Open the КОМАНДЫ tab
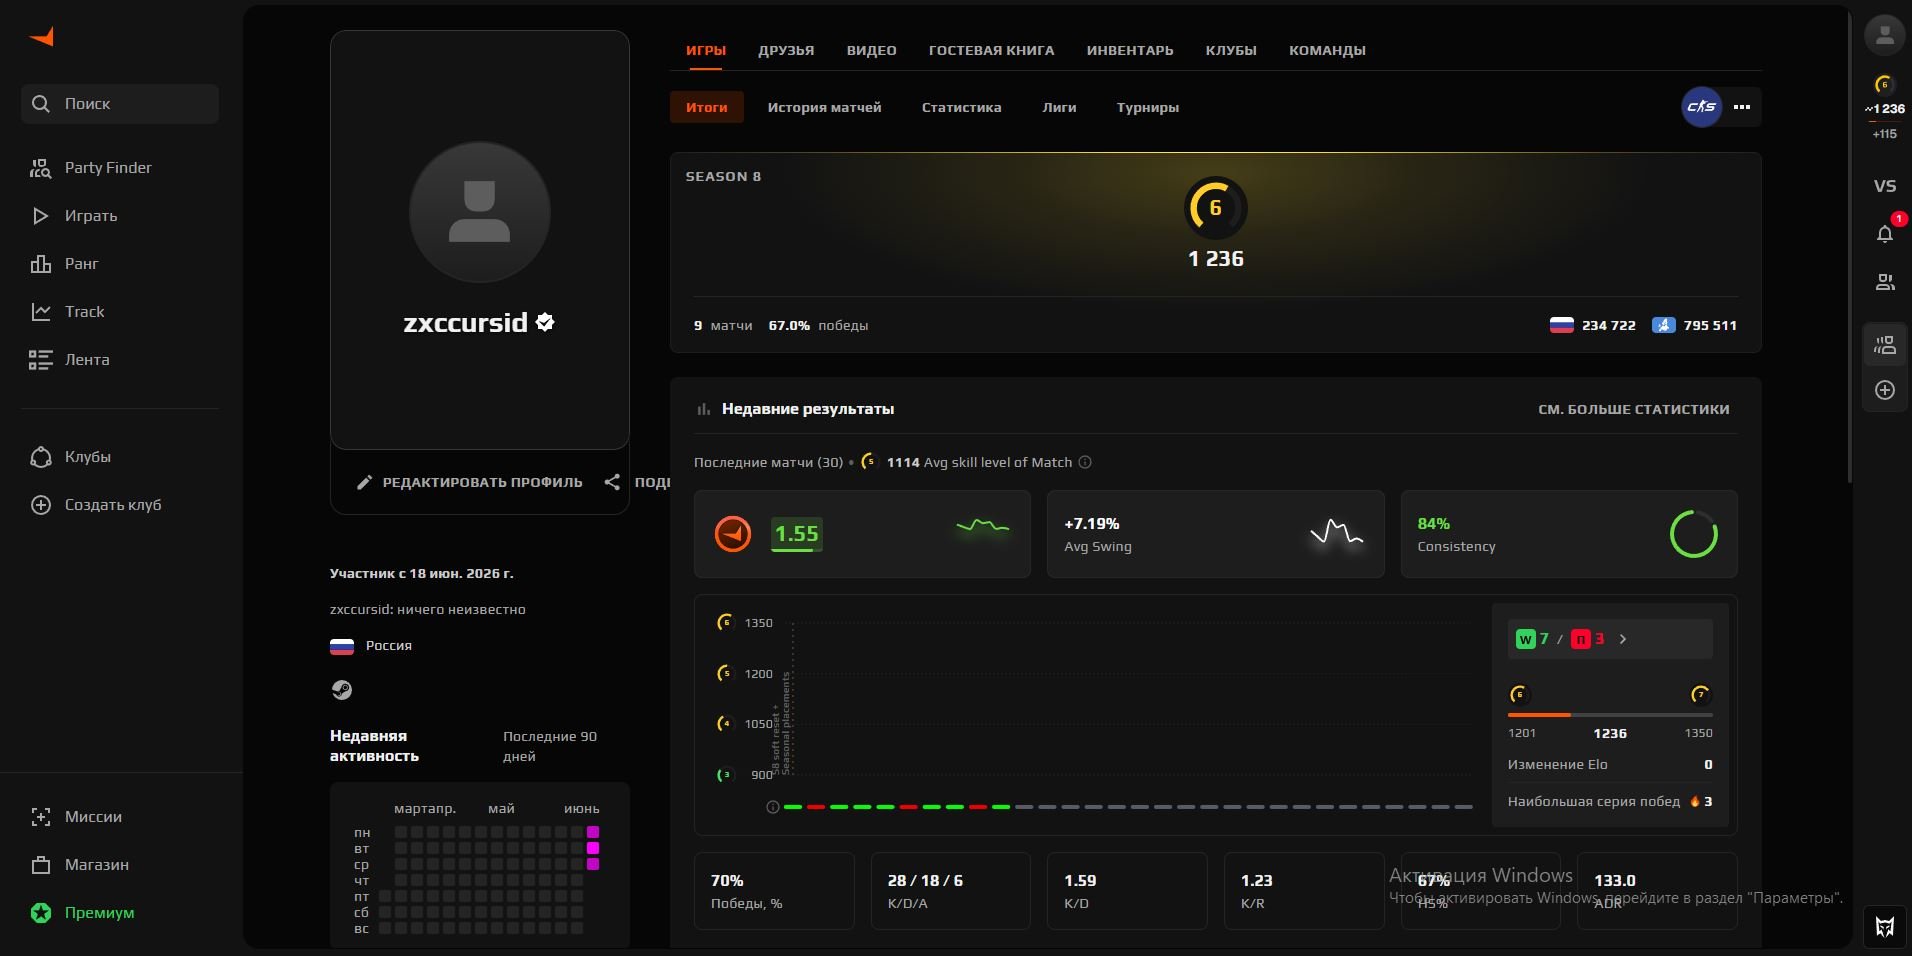The width and height of the screenshot is (1912, 956). (1327, 50)
